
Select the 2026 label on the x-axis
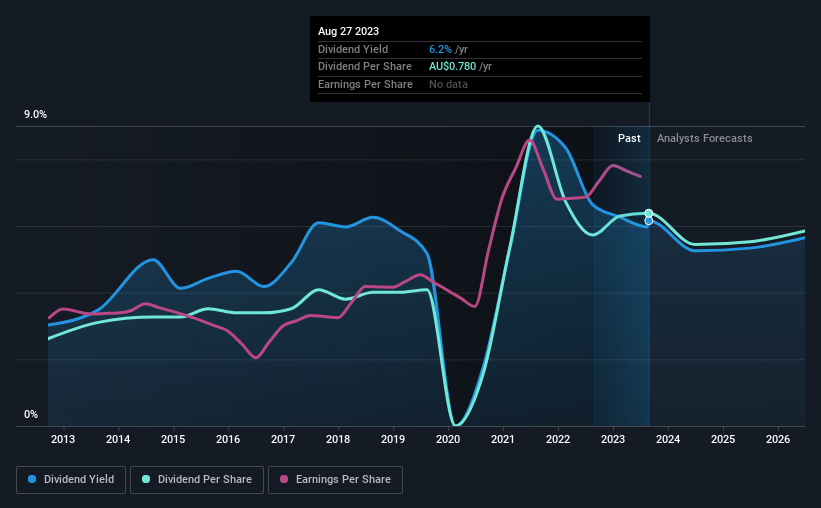pos(778,439)
